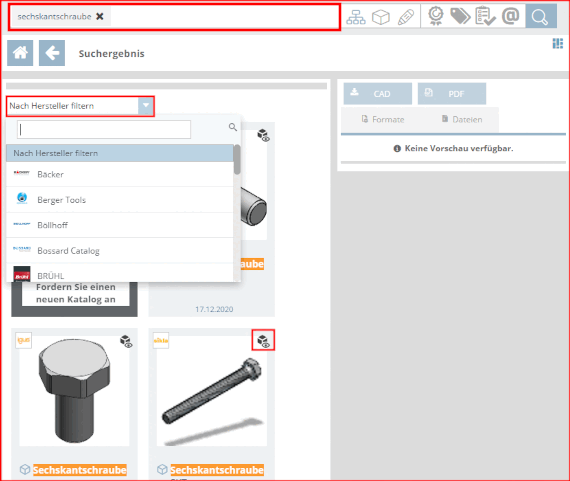Open the certificate badge search icon

(435, 16)
